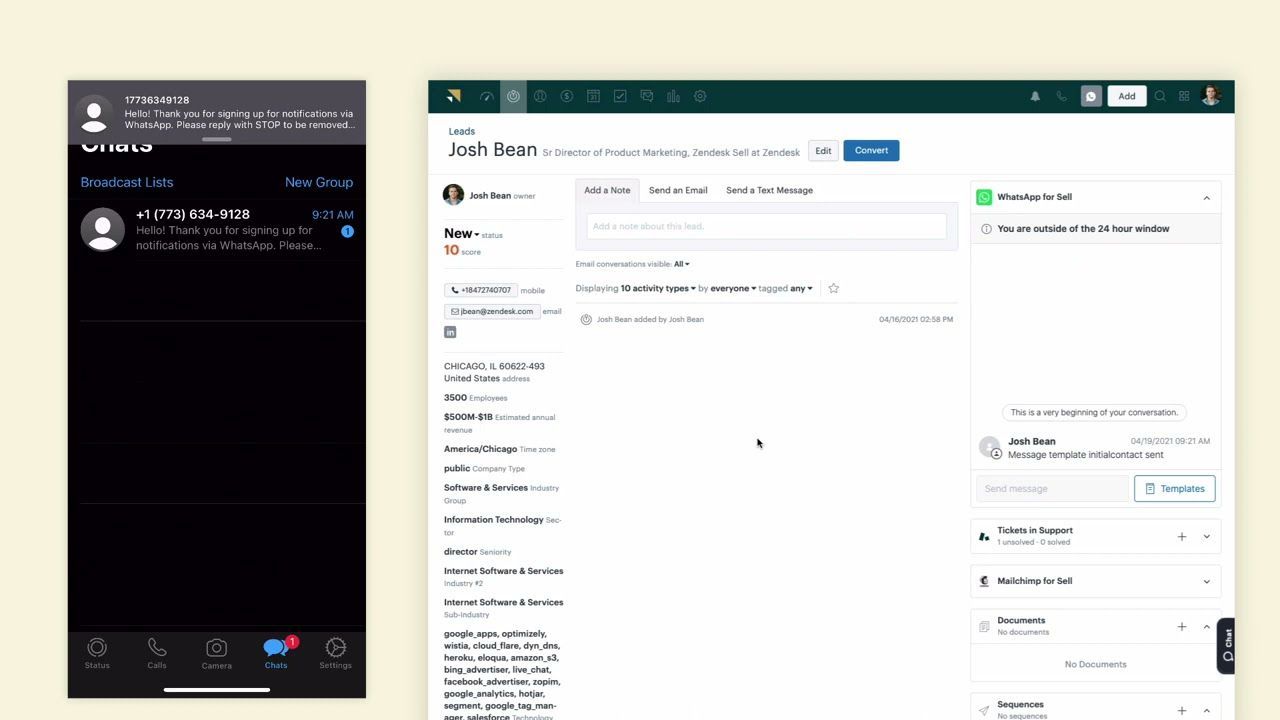Add a ticket in Tickets in Support
1280x720 pixels.
pyautogui.click(x=1181, y=537)
